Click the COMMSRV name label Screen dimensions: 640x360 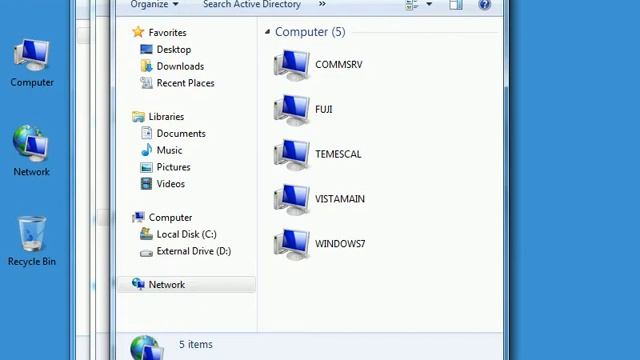pyautogui.click(x=339, y=64)
